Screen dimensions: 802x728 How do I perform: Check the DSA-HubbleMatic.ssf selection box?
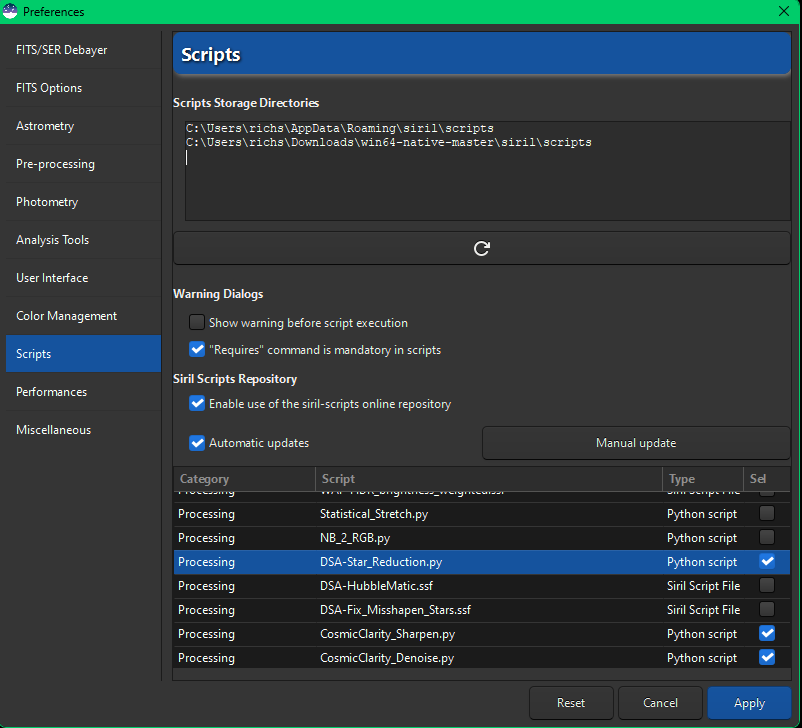(x=767, y=585)
